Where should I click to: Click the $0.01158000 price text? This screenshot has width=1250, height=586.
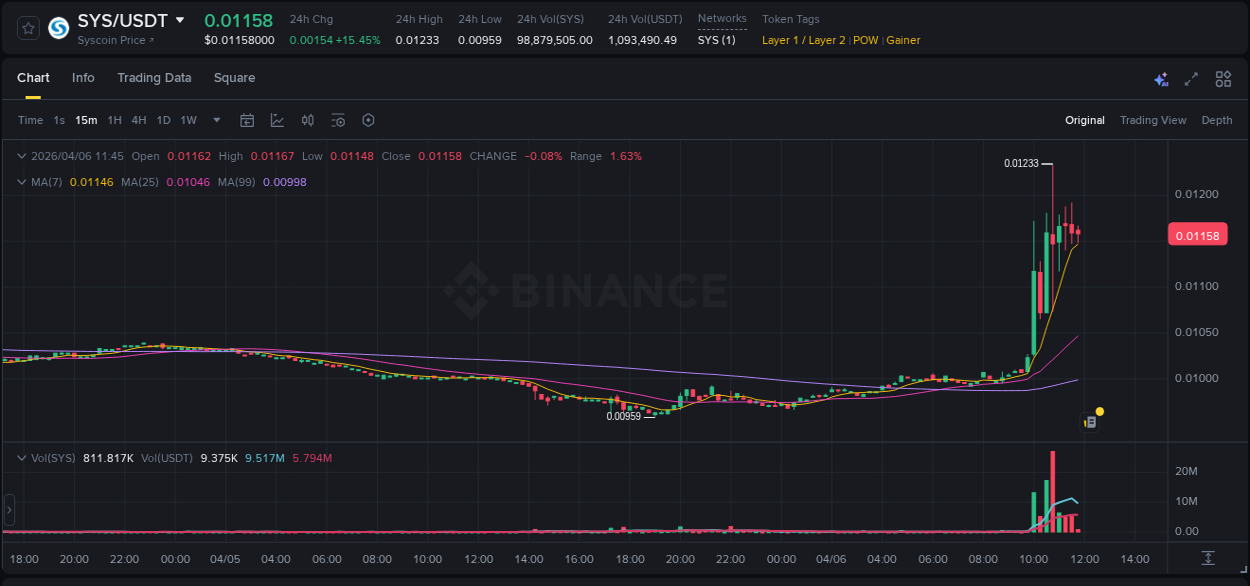point(239,40)
